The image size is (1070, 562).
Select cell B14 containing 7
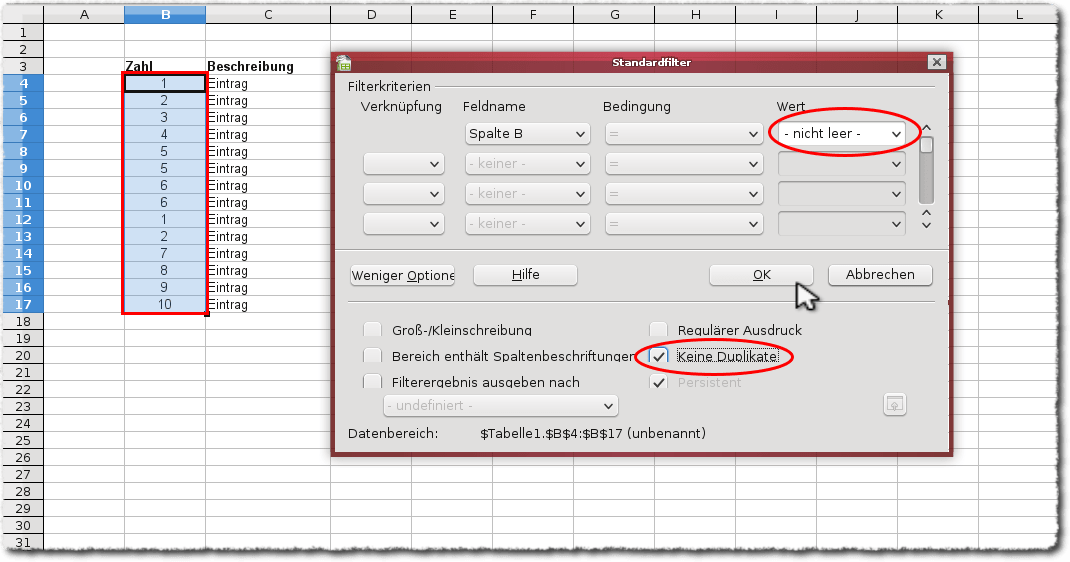[x=165, y=254]
